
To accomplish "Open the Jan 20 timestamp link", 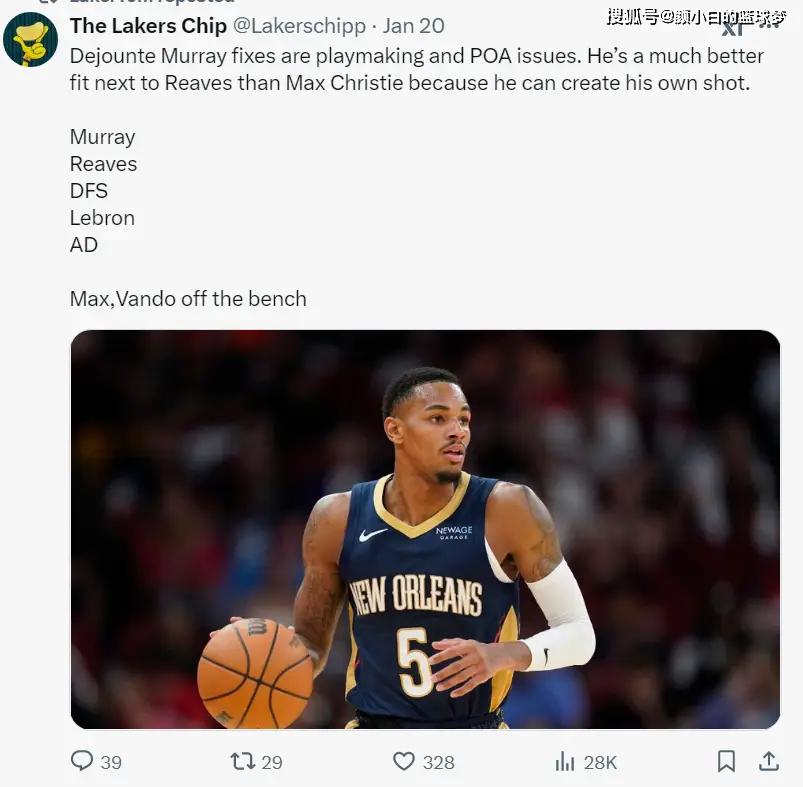I will tap(414, 26).
